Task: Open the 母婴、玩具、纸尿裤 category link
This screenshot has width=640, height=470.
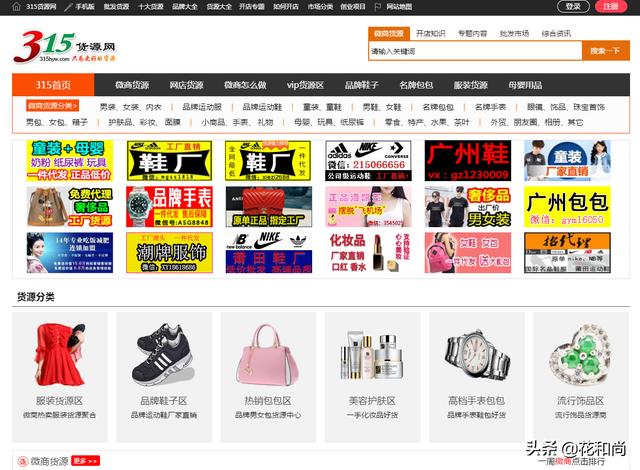Action: [x=329, y=122]
